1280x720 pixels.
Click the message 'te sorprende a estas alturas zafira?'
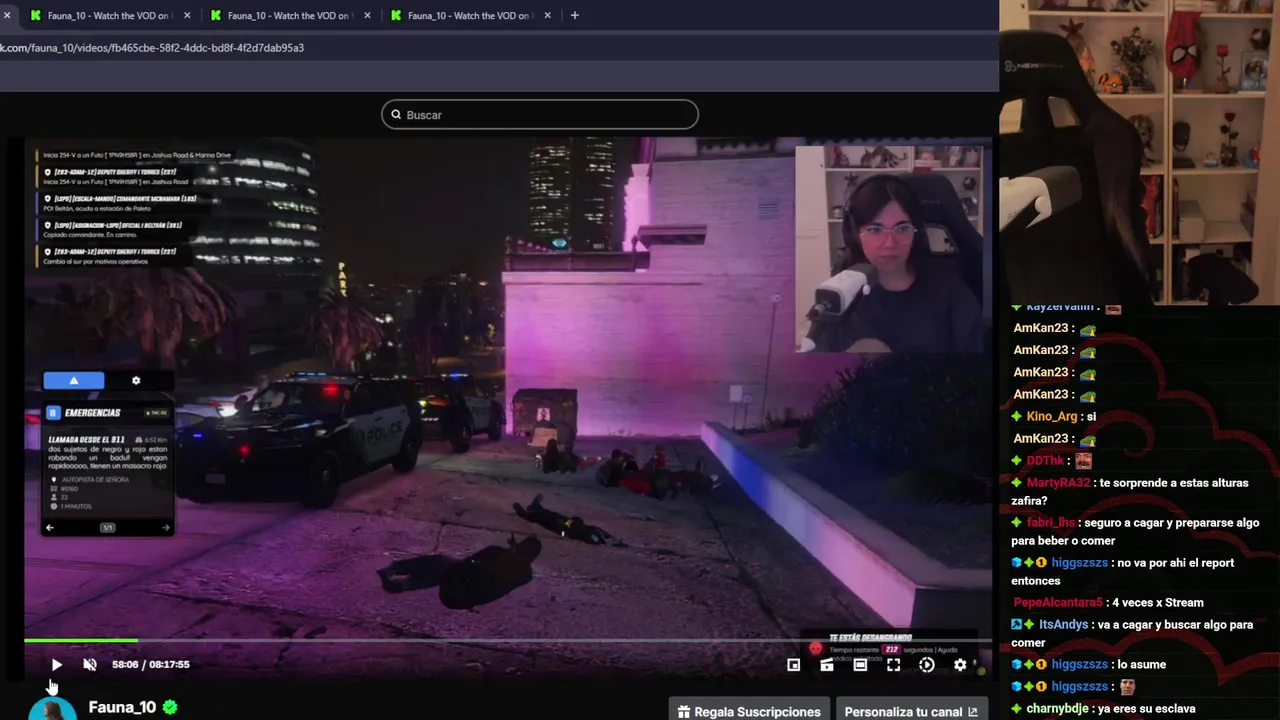[1130, 492]
